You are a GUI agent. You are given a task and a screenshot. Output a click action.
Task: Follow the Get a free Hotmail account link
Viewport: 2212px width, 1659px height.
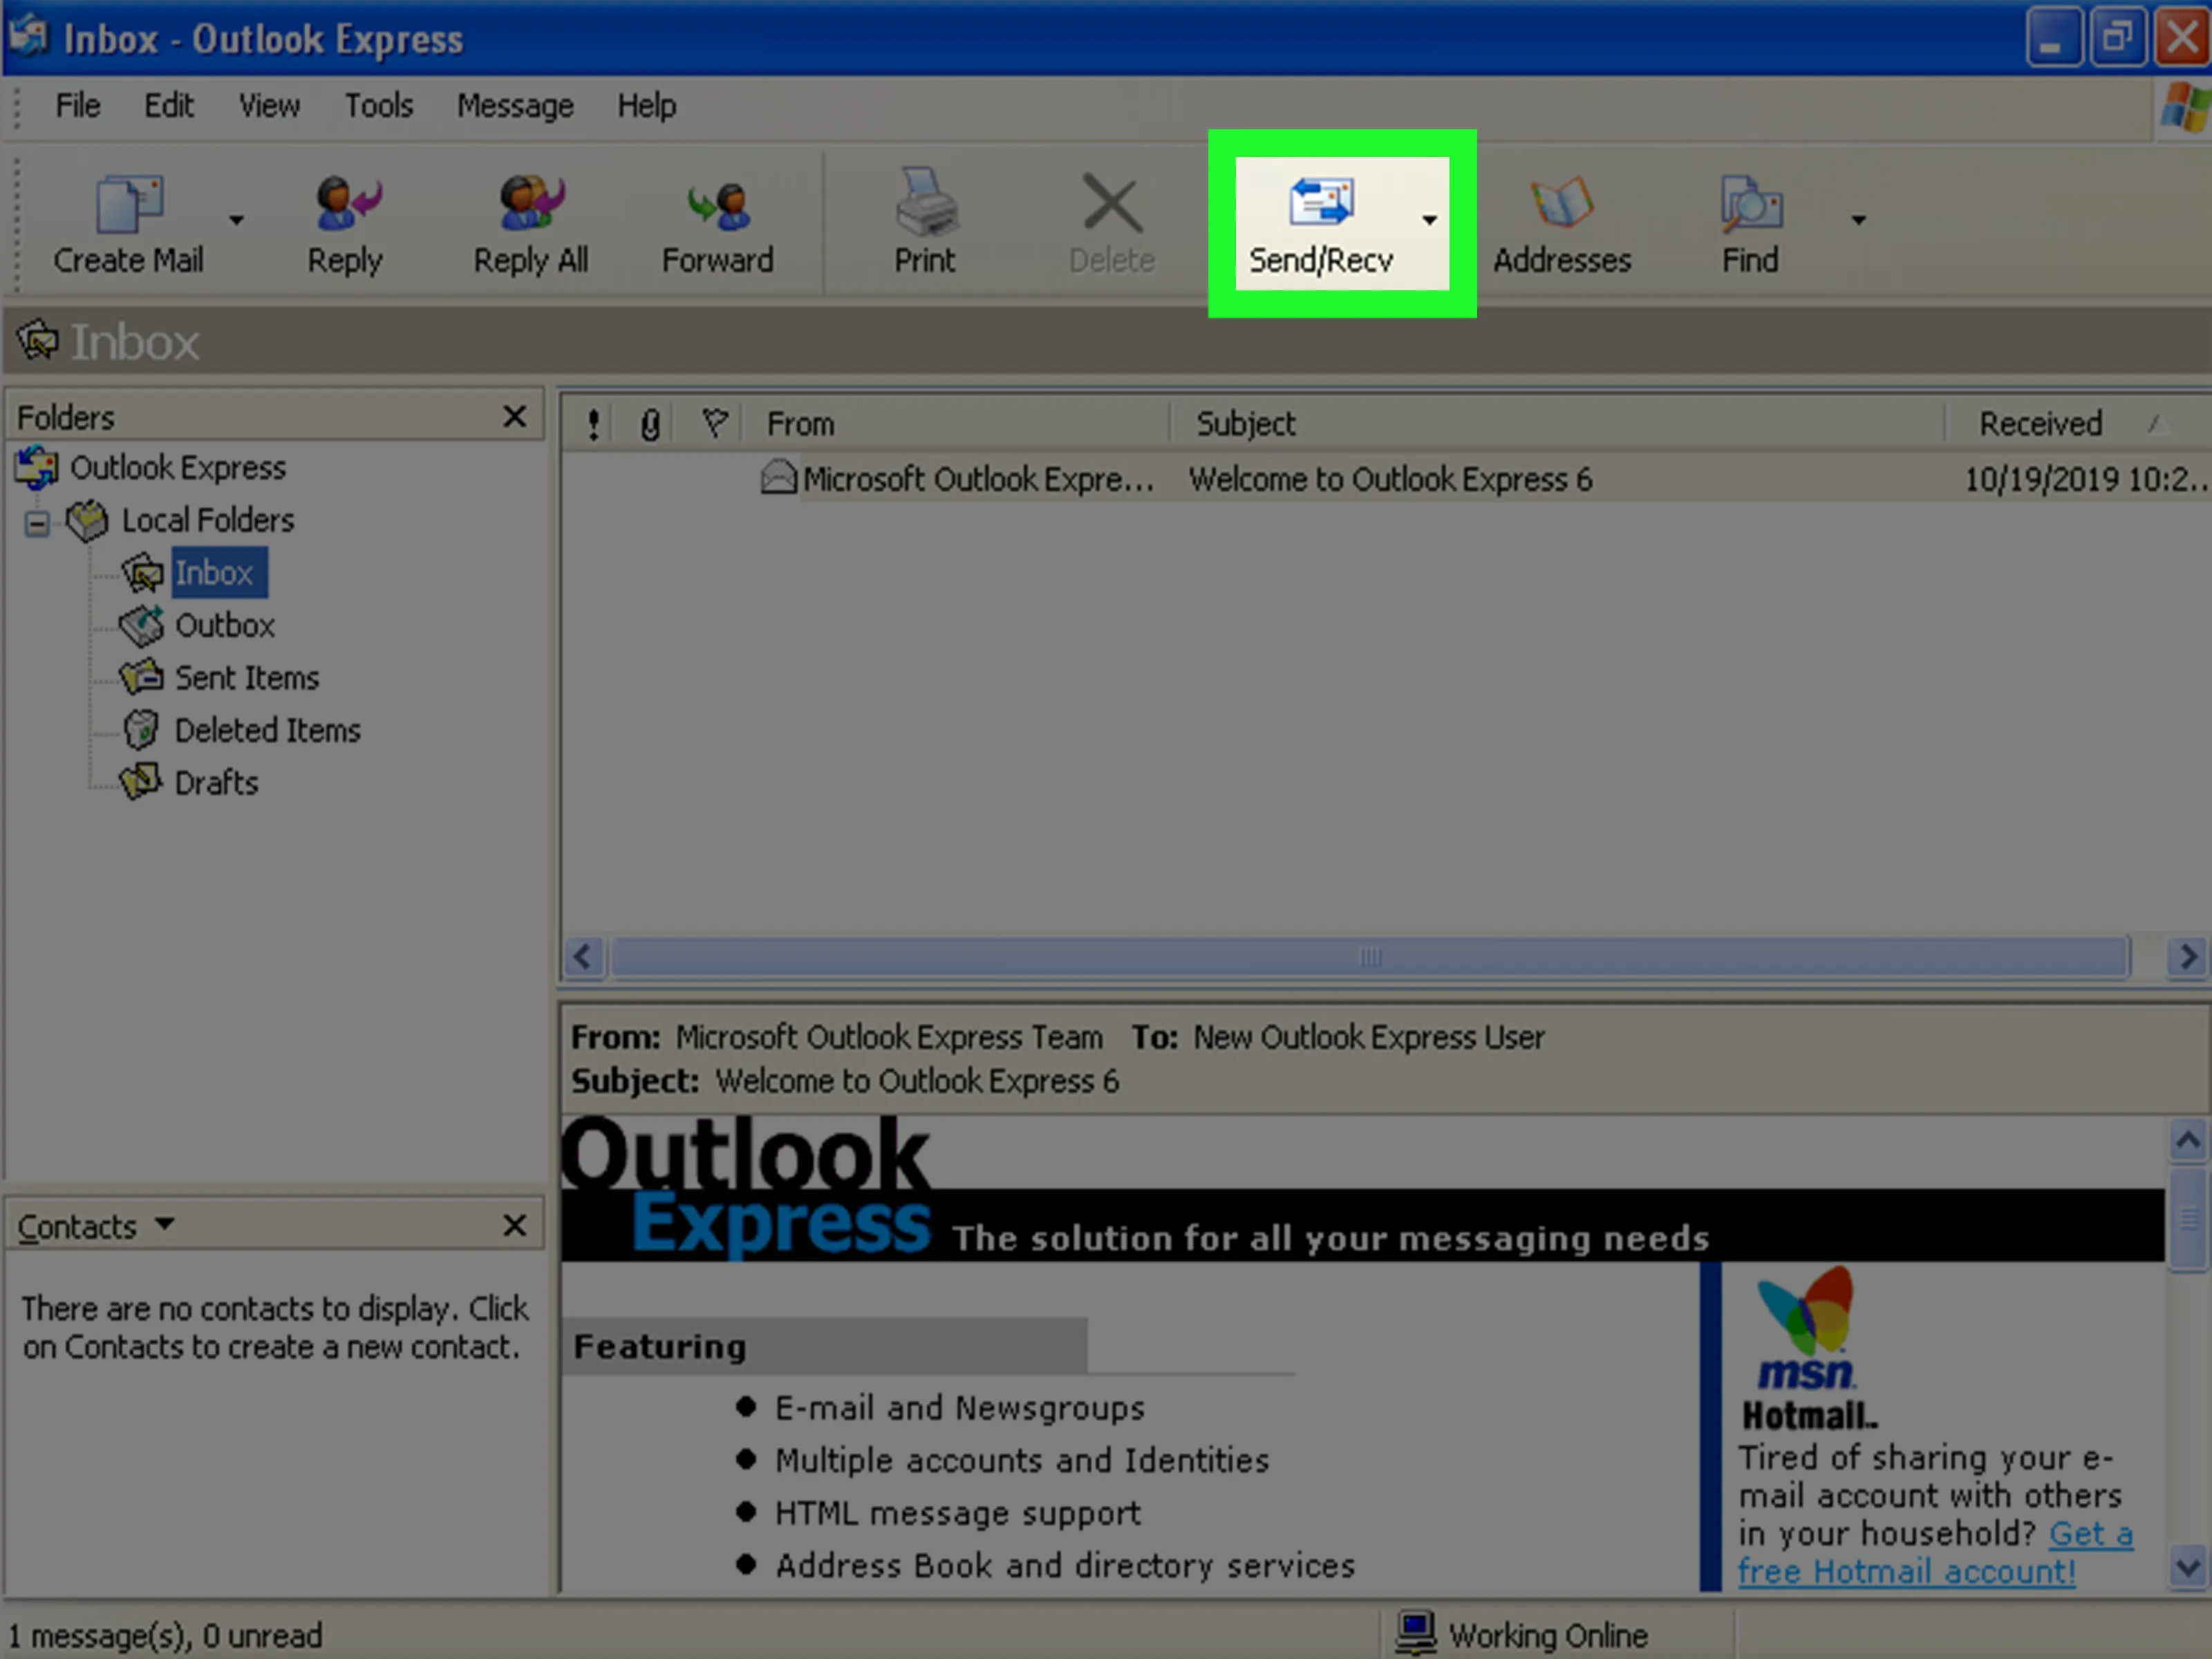click(x=1935, y=1553)
